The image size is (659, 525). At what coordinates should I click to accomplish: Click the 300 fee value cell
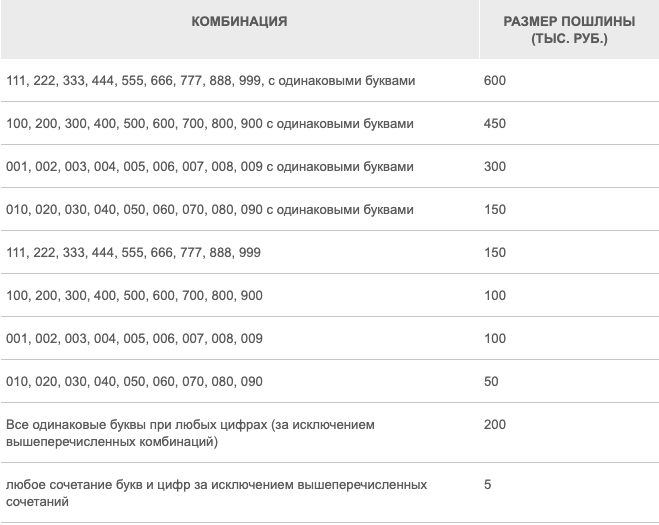click(495, 166)
